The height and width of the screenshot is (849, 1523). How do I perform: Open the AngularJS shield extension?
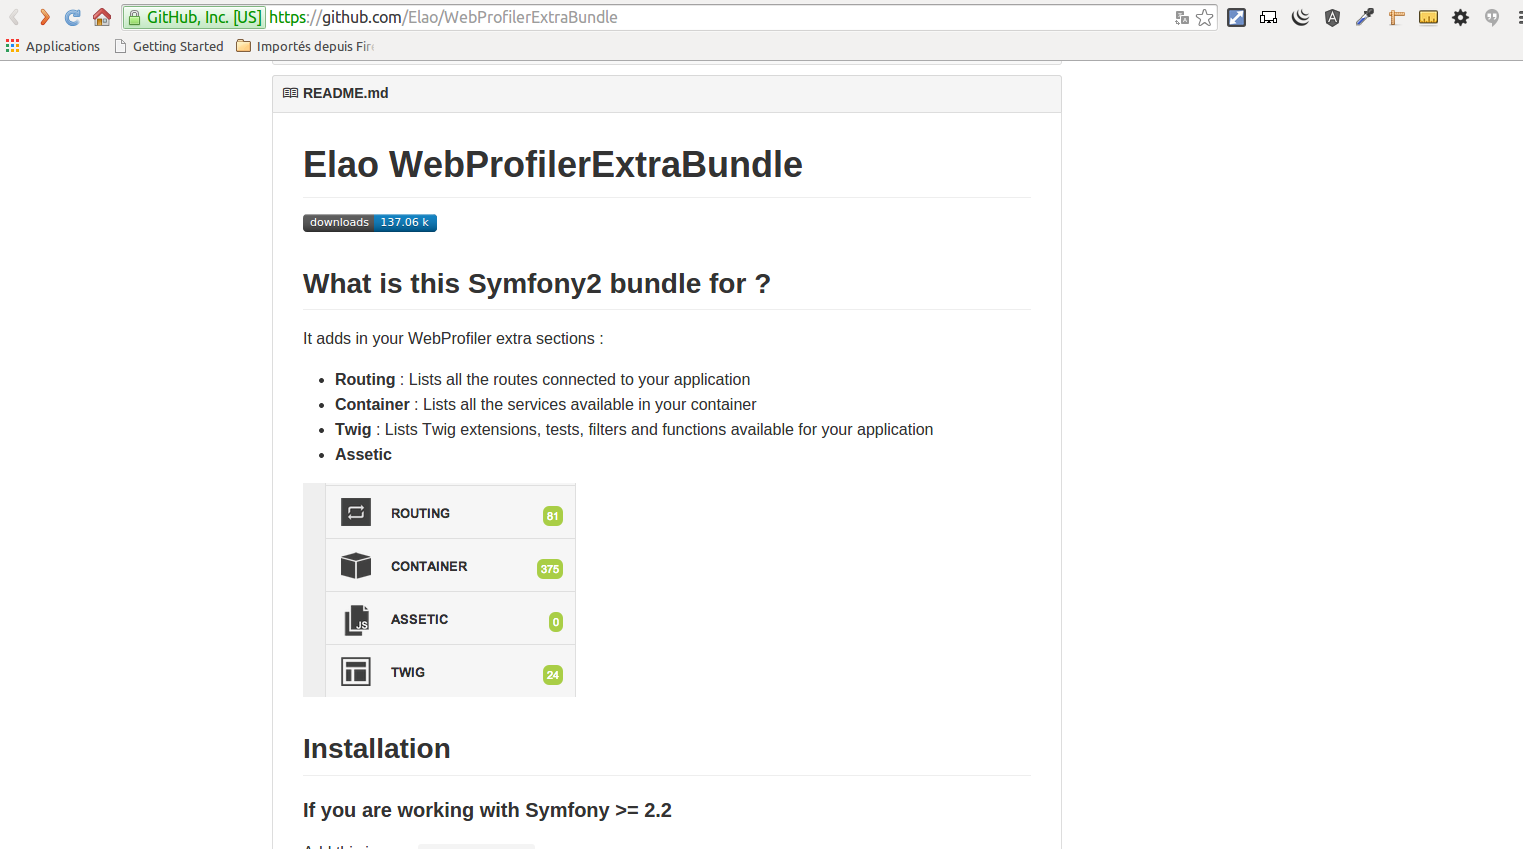(x=1333, y=17)
